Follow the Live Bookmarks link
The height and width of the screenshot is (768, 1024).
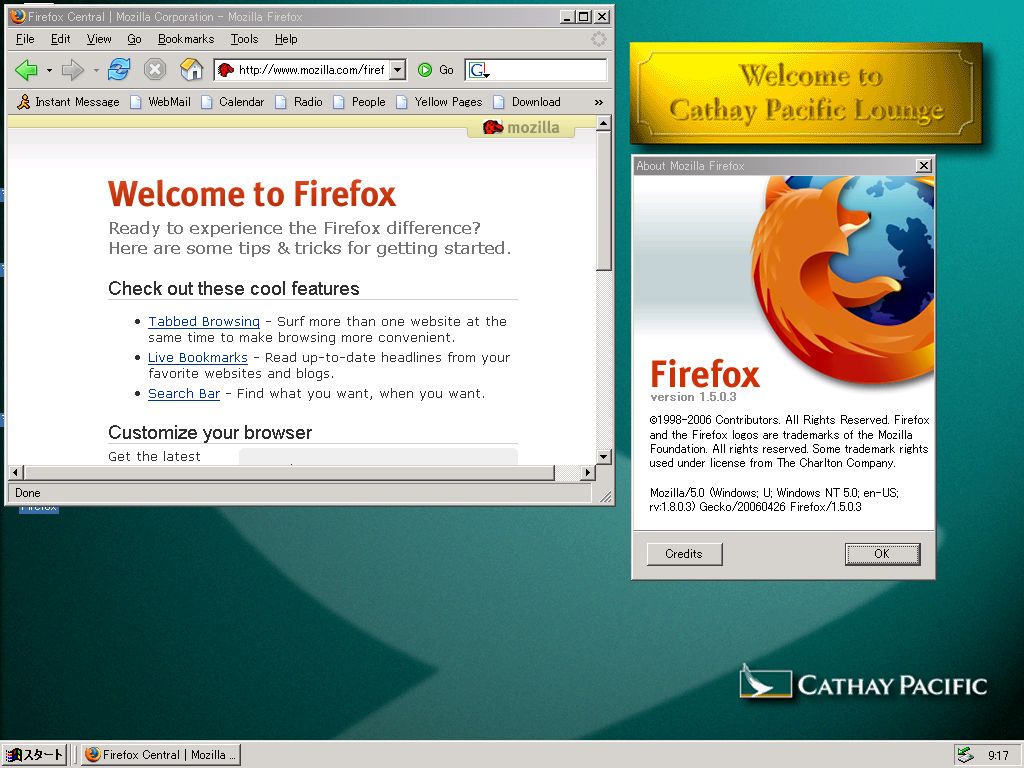pyautogui.click(x=198, y=357)
